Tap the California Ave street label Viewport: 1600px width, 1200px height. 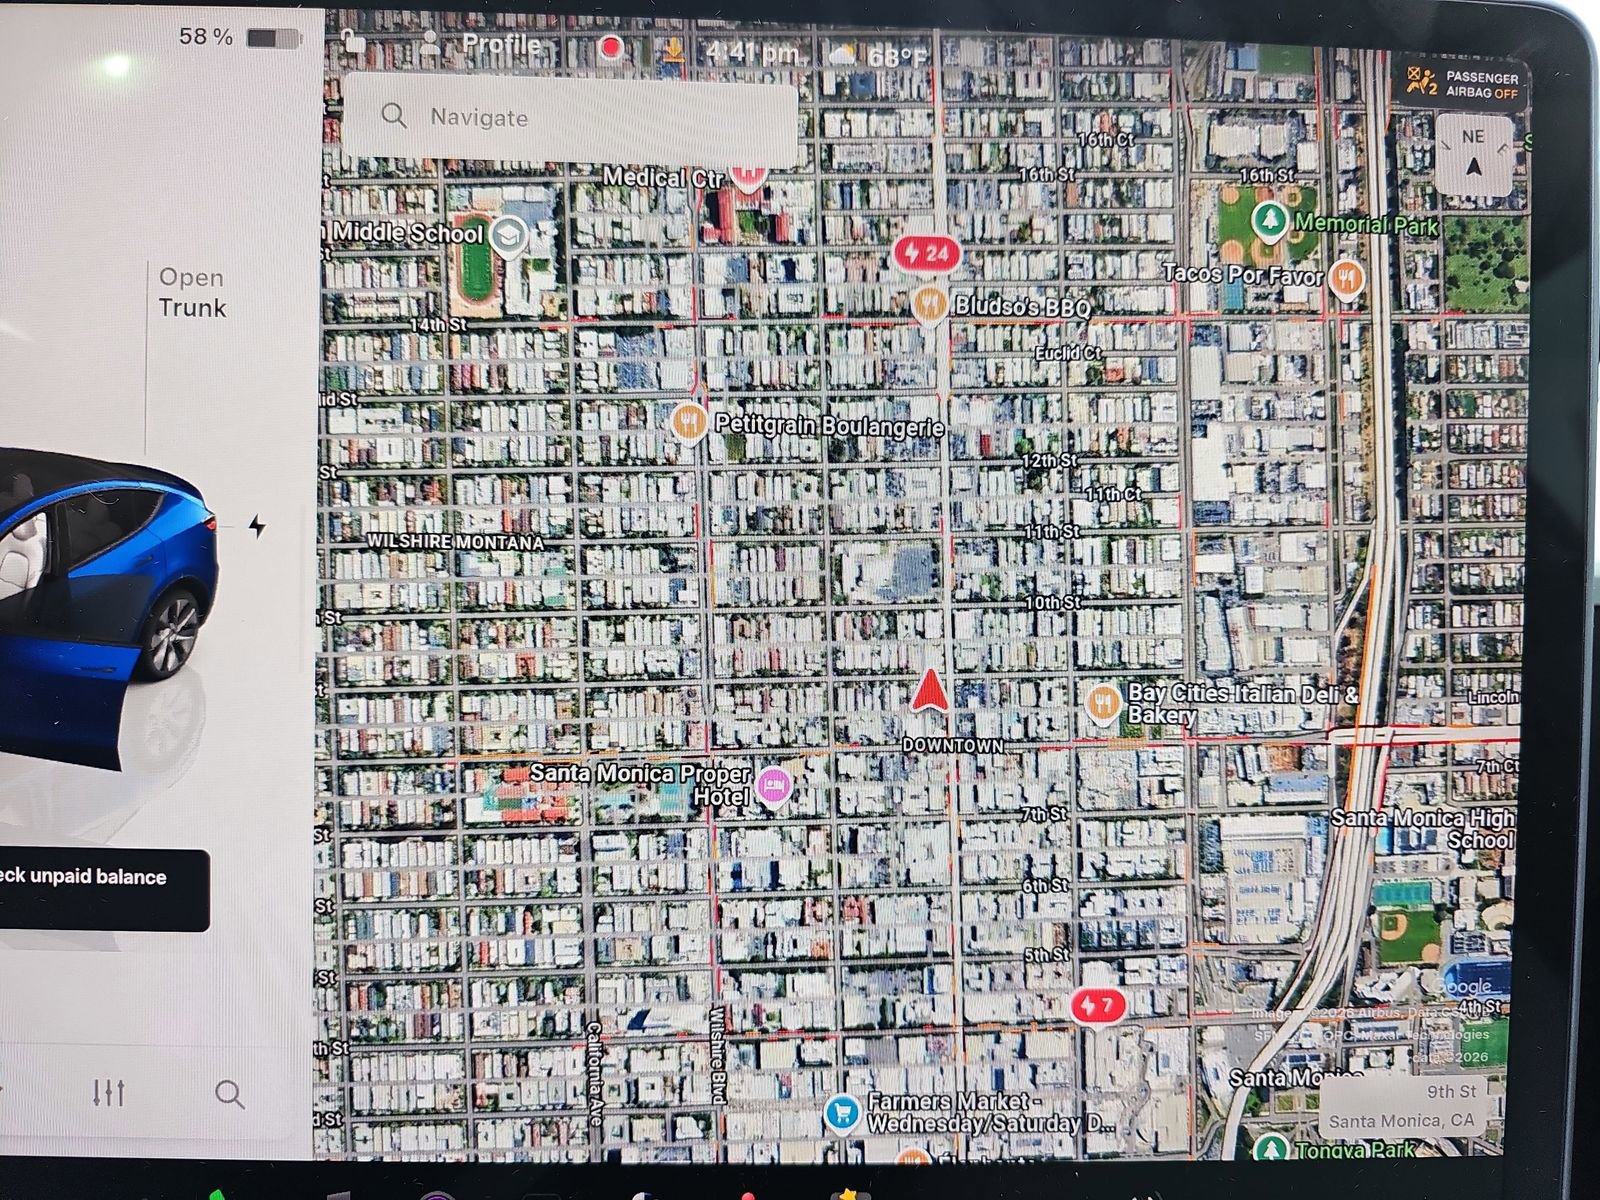(x=594, y=1073)
